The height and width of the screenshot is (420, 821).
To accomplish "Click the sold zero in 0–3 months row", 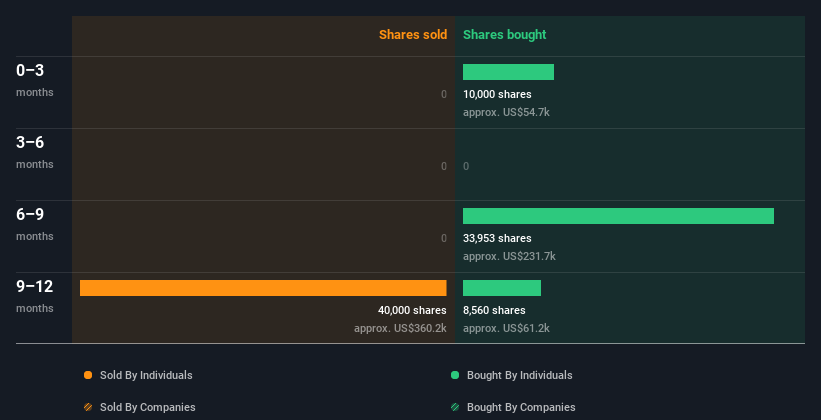I will coord(444,94).
